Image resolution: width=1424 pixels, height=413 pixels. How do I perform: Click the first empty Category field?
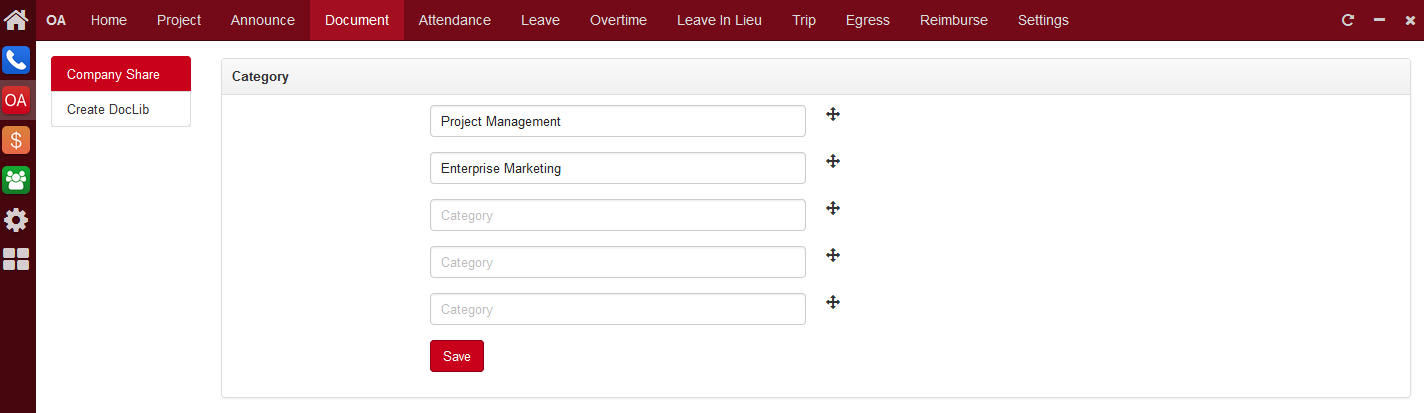(618, 215)
